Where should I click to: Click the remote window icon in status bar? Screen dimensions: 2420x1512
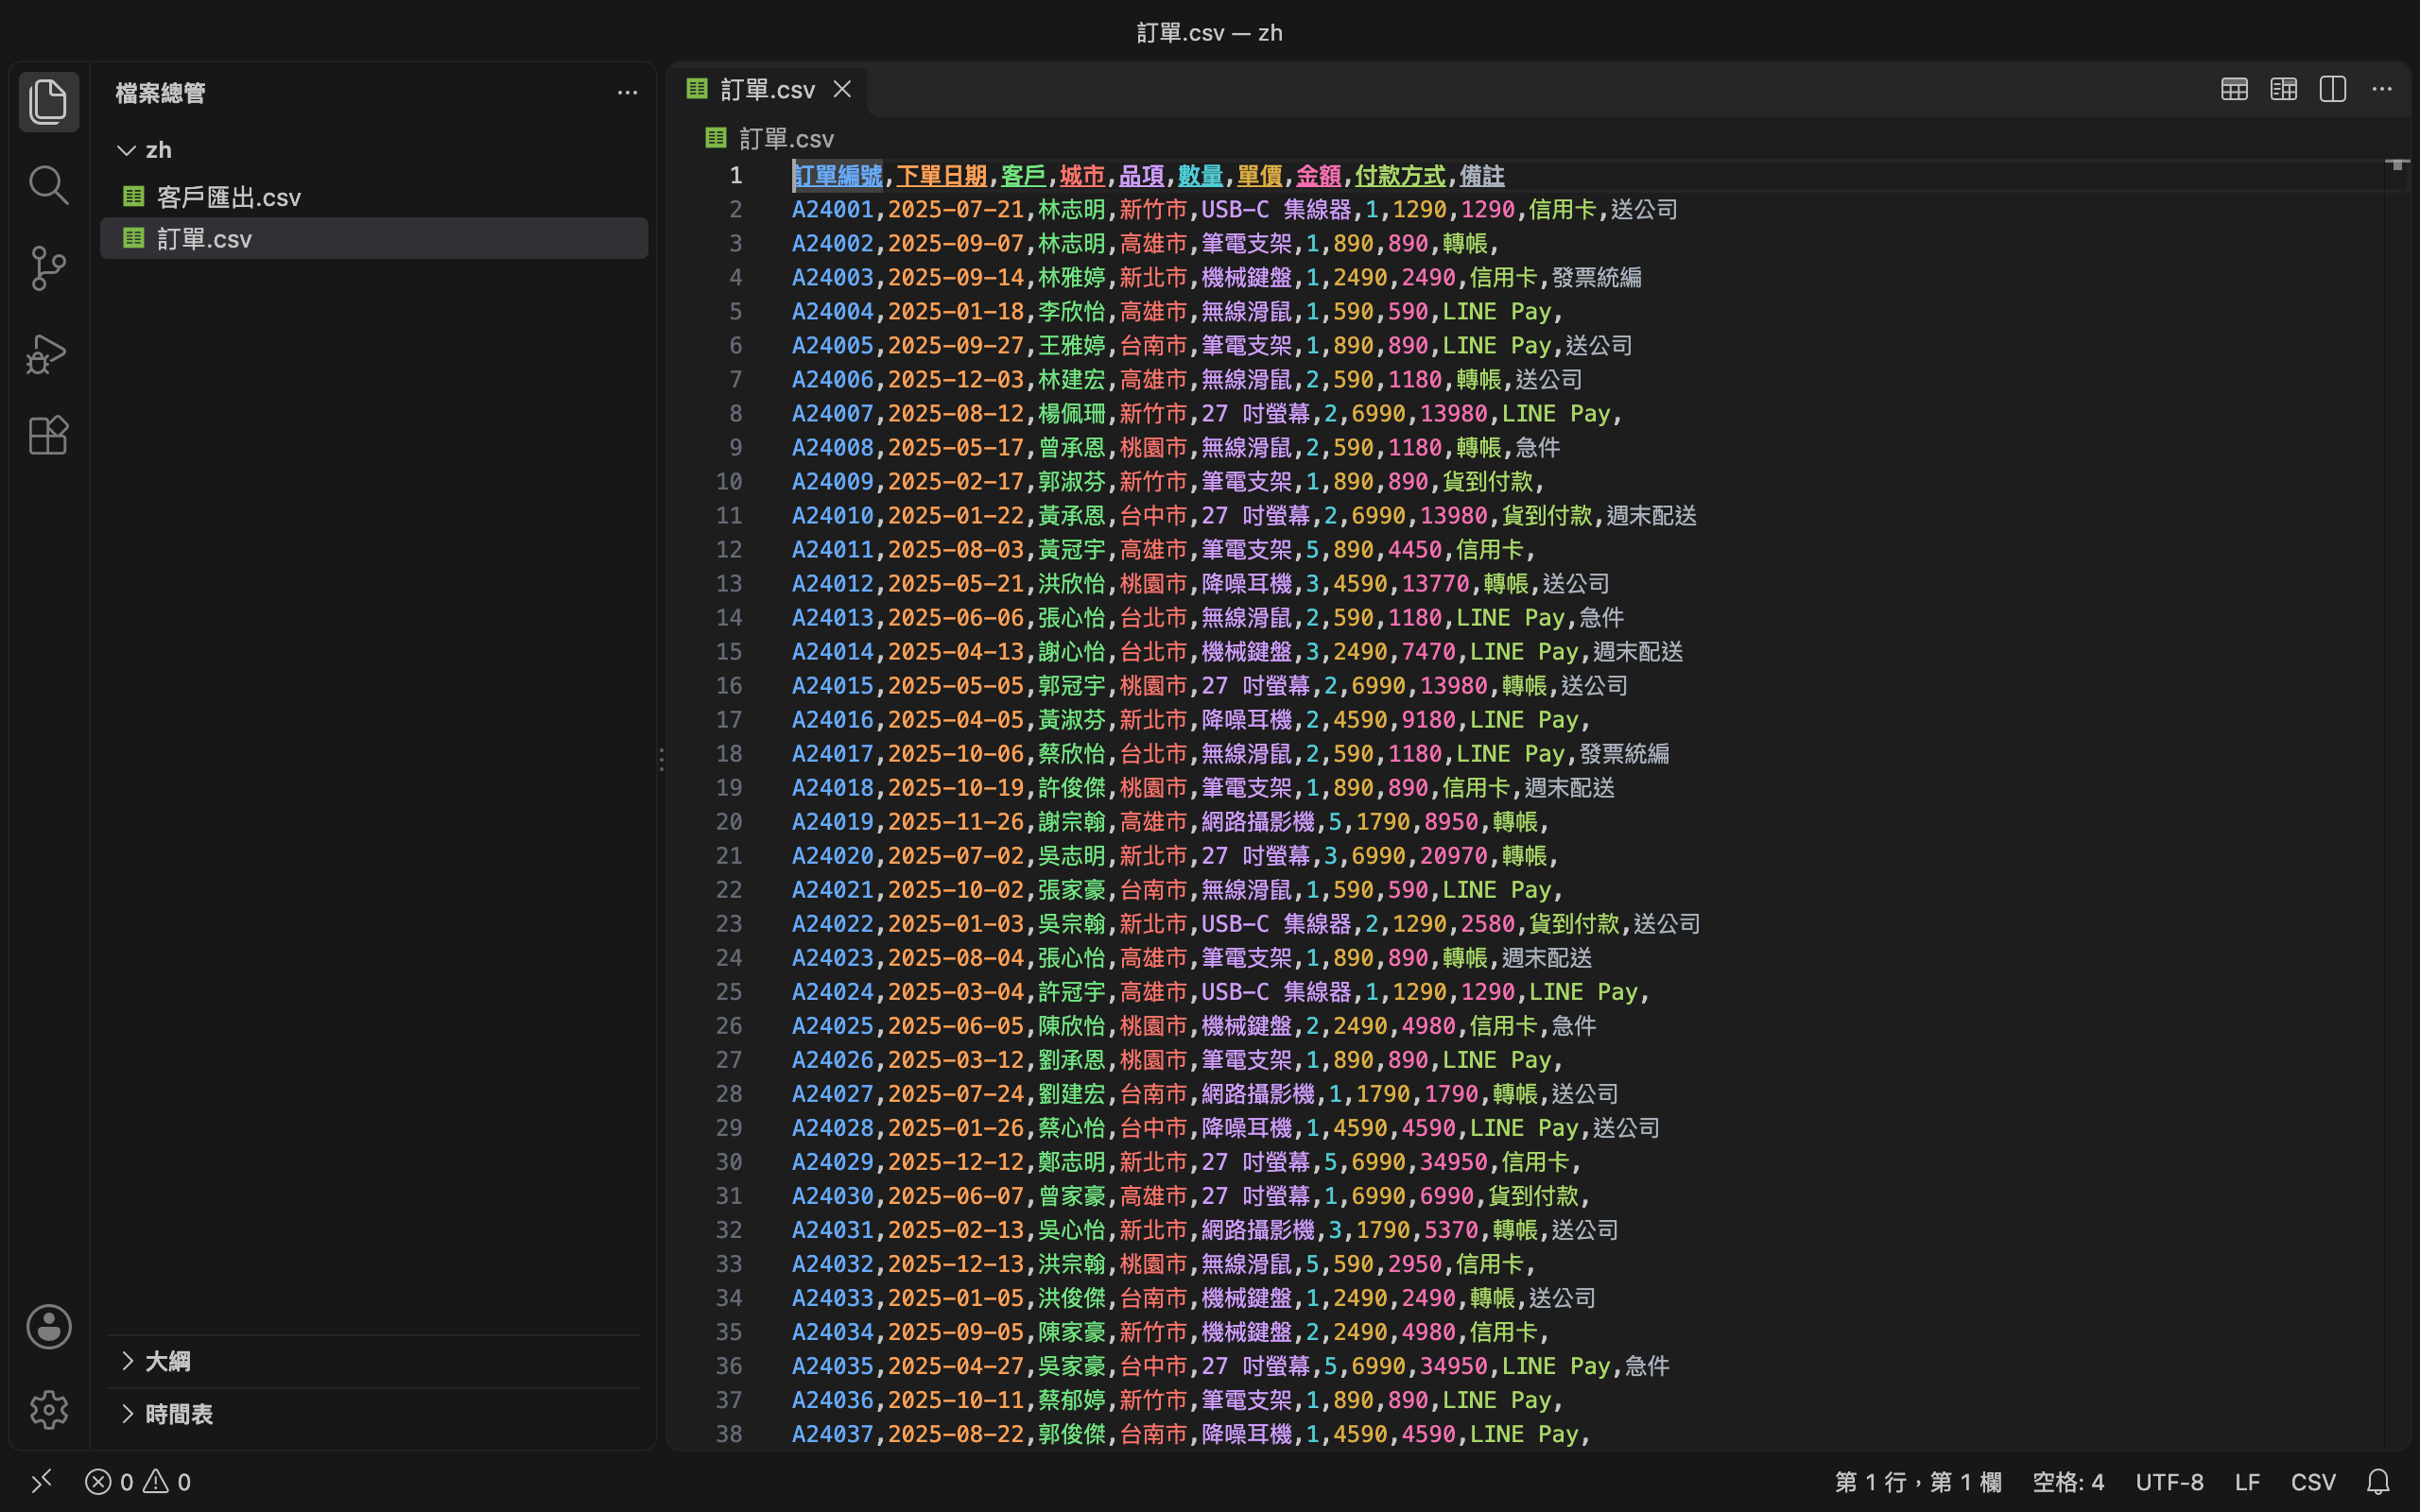point(42,1481)
